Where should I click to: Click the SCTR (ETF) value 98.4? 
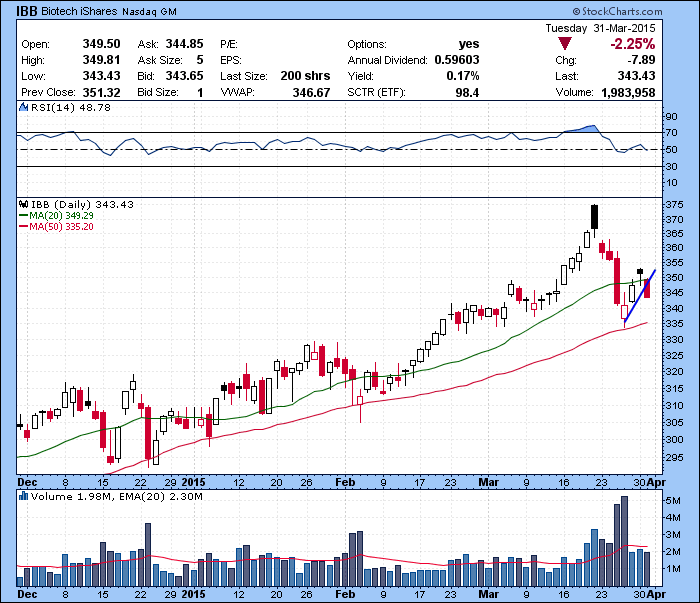[x=467, y=92]
